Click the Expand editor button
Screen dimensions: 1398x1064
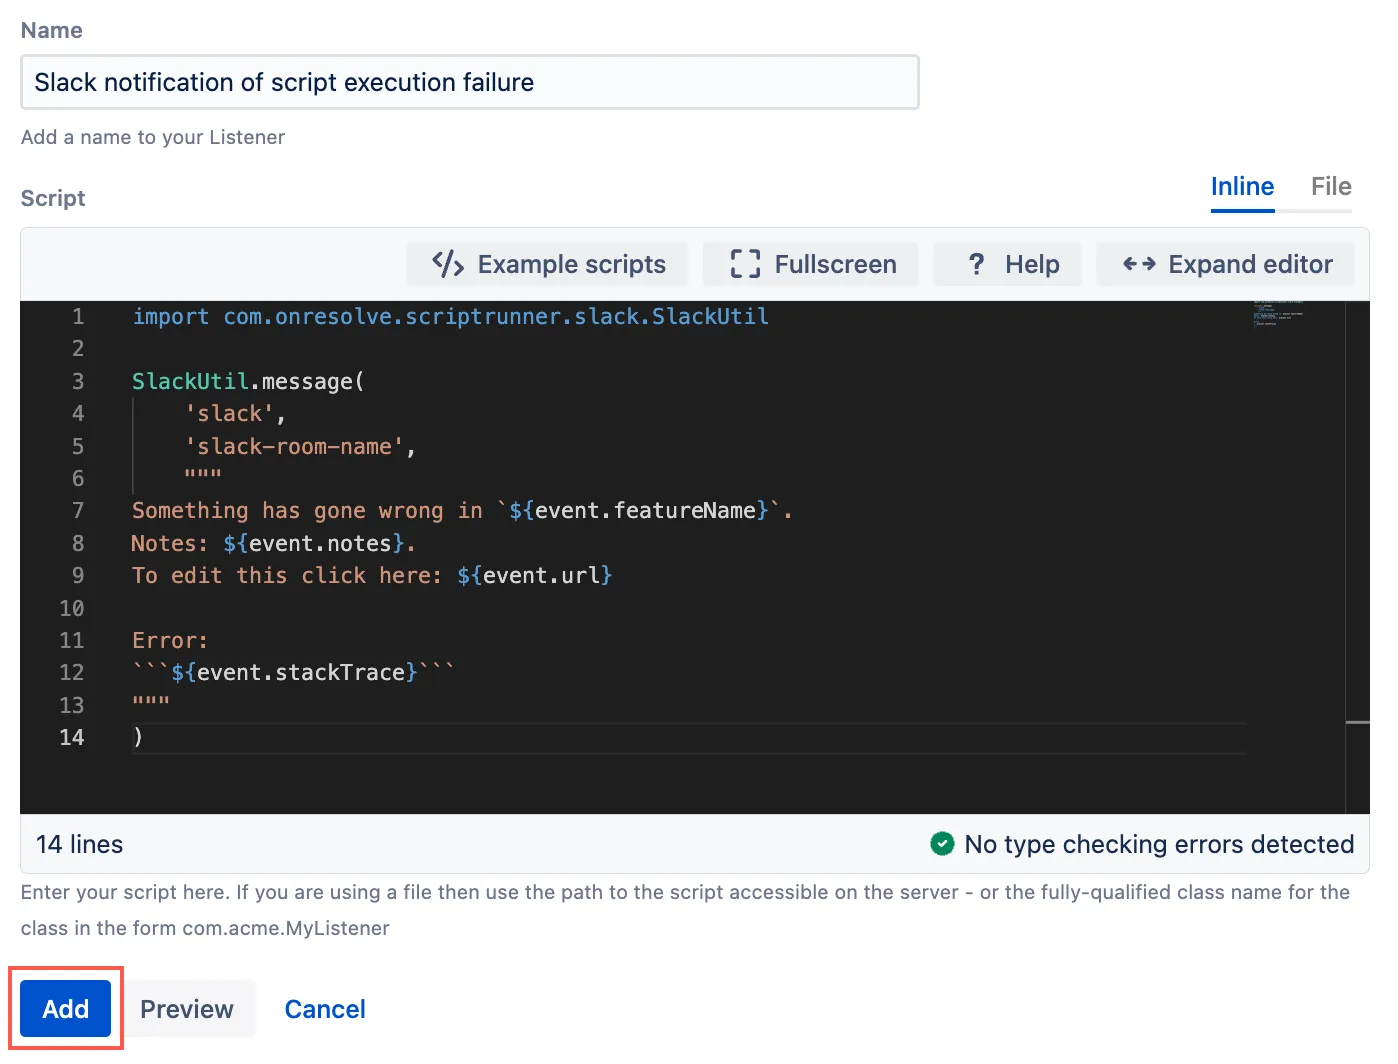[1226, 264]
